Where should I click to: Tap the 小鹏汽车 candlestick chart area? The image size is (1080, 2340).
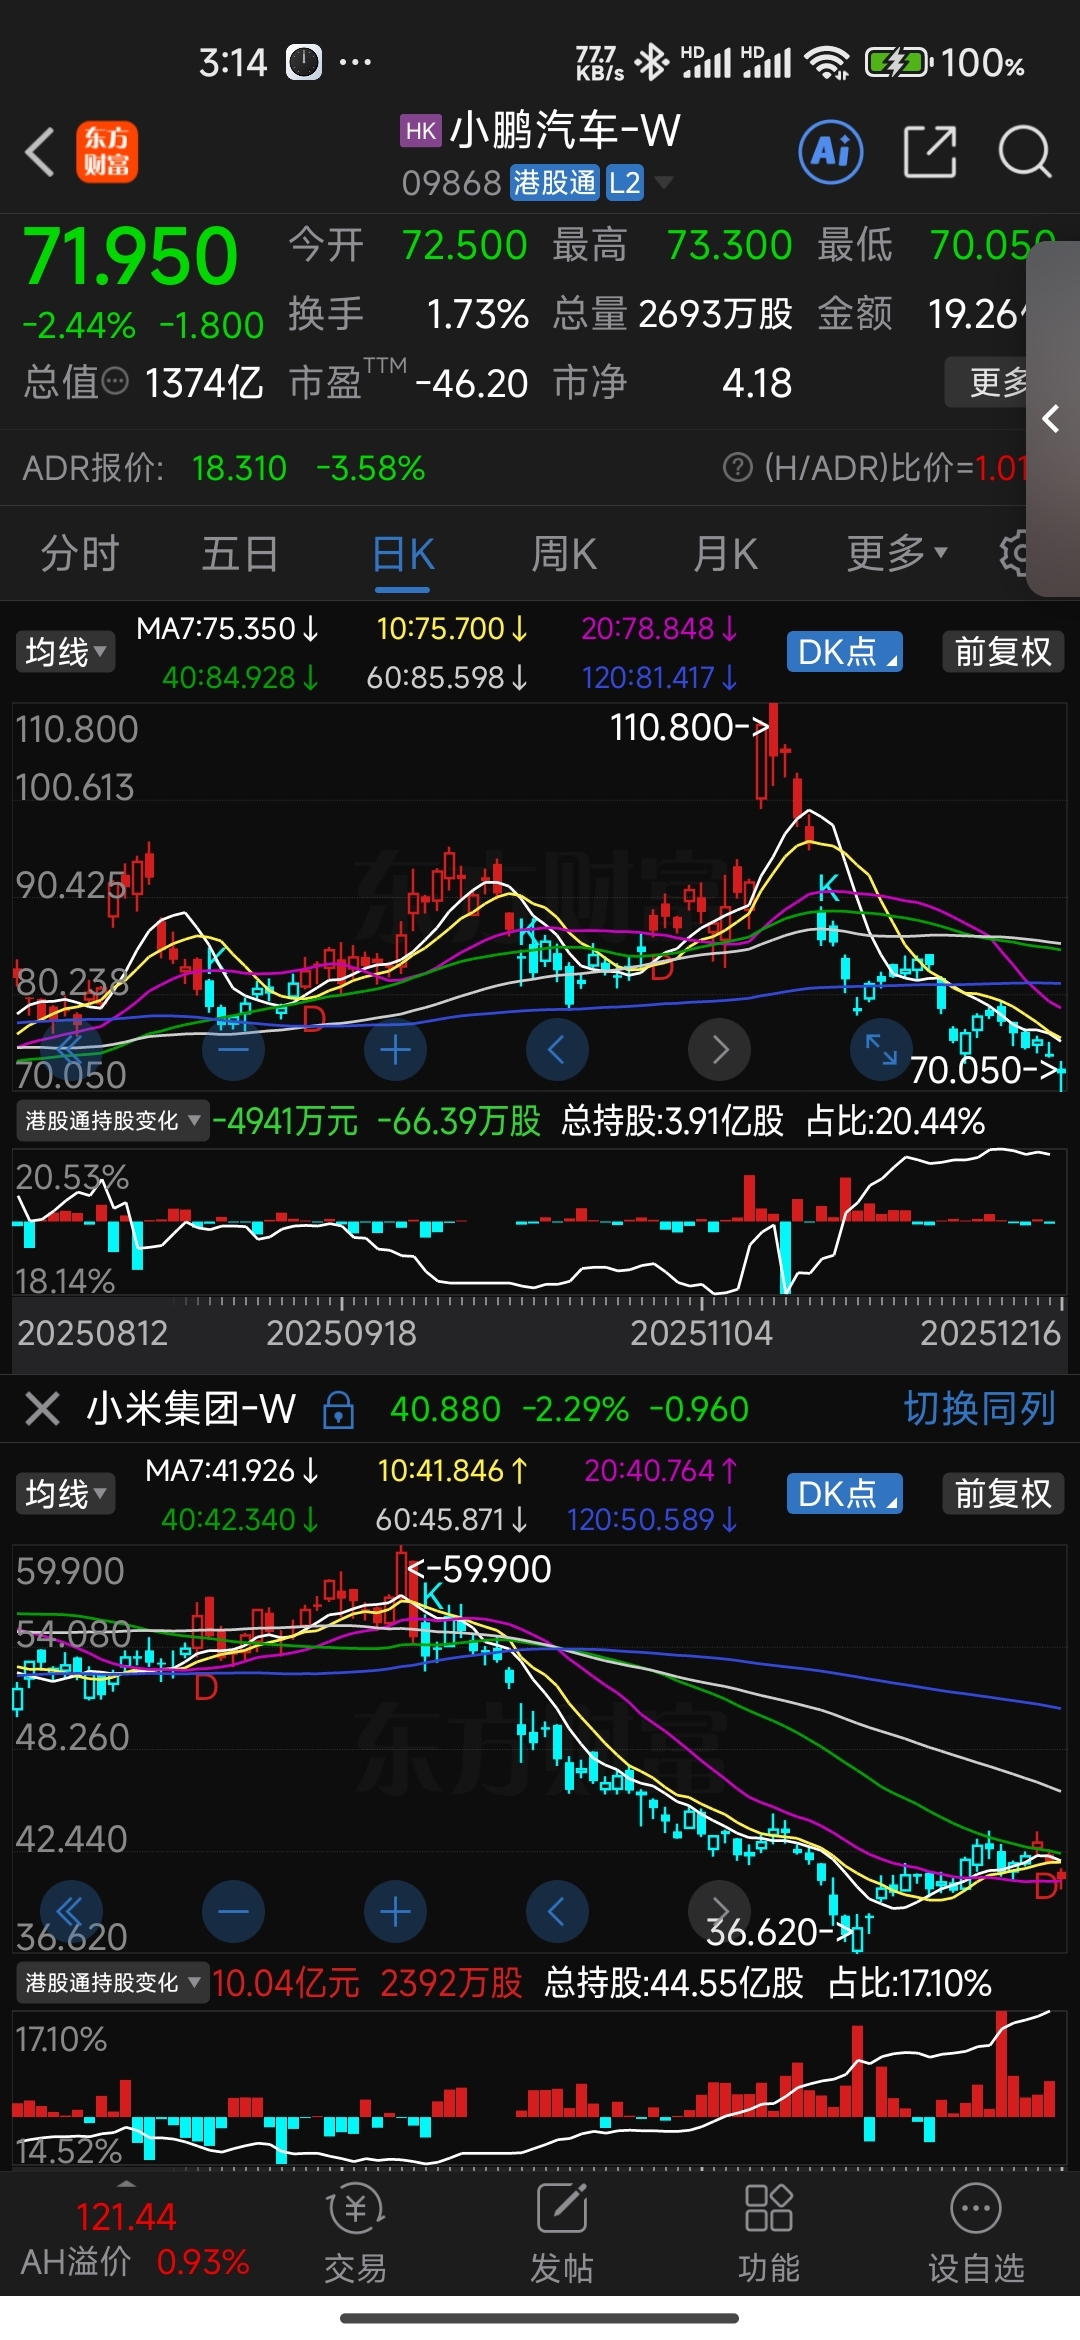(540, 896)
